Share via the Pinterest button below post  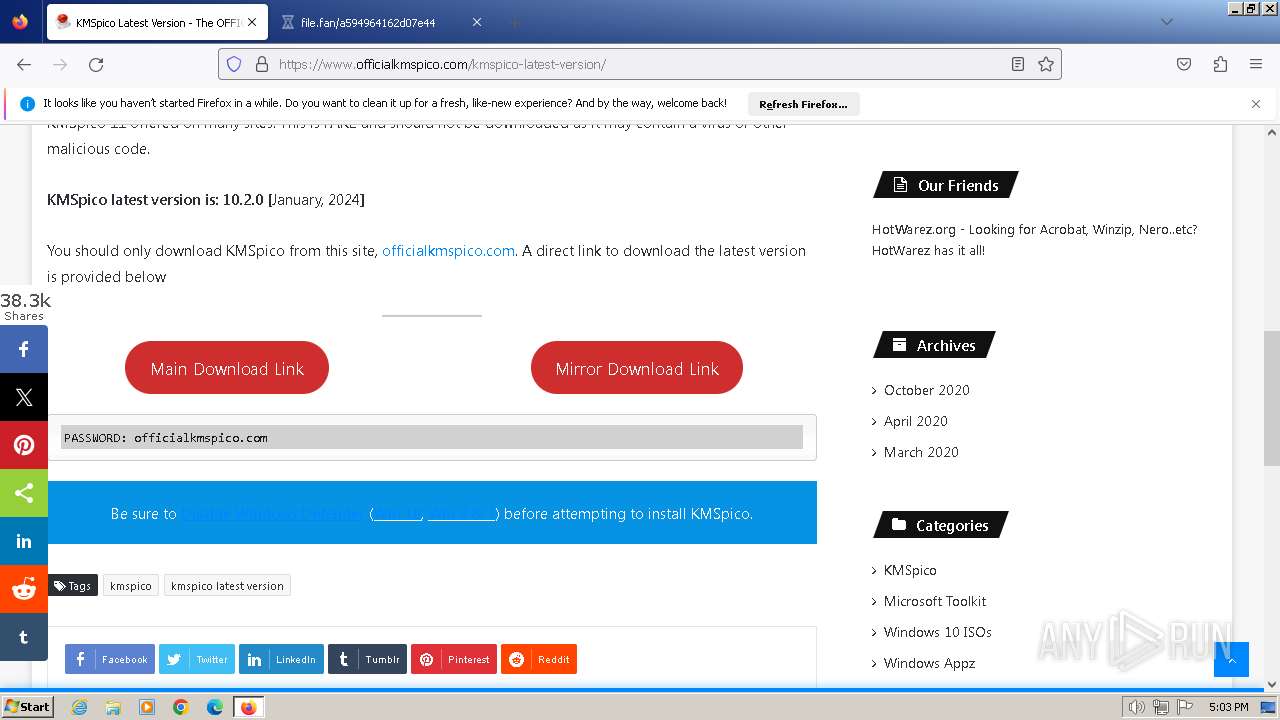(x=454, y=659)
